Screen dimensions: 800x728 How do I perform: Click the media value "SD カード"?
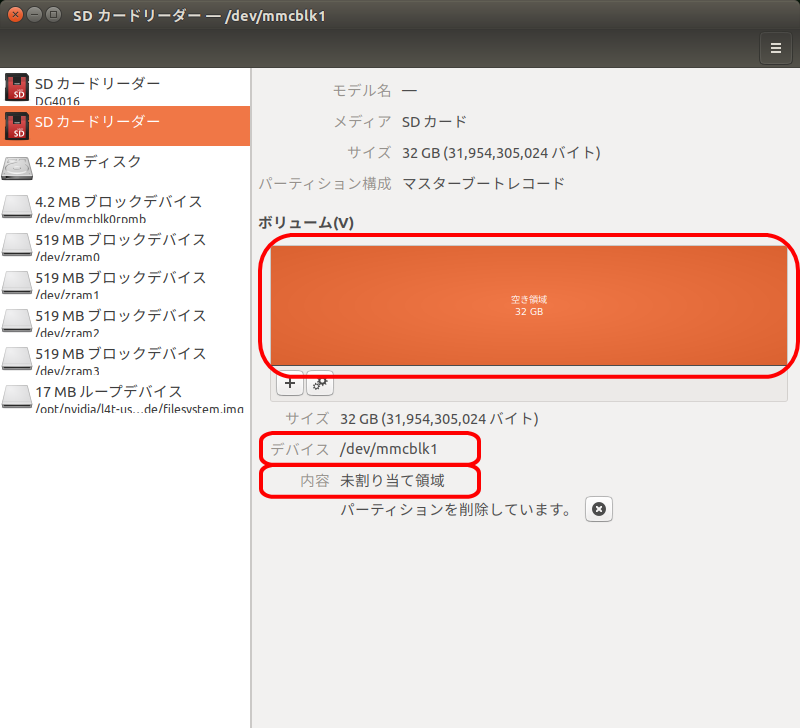point(434,122)
